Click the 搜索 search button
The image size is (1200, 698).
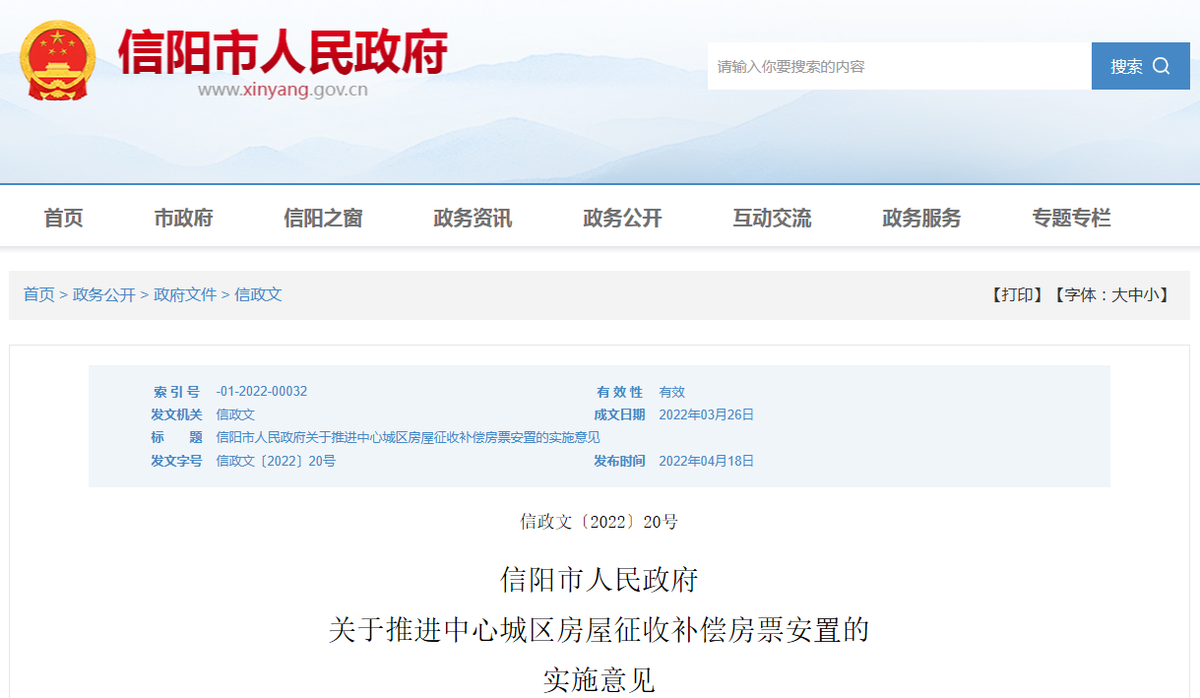pyautogui.click(x=1140, y=66)
